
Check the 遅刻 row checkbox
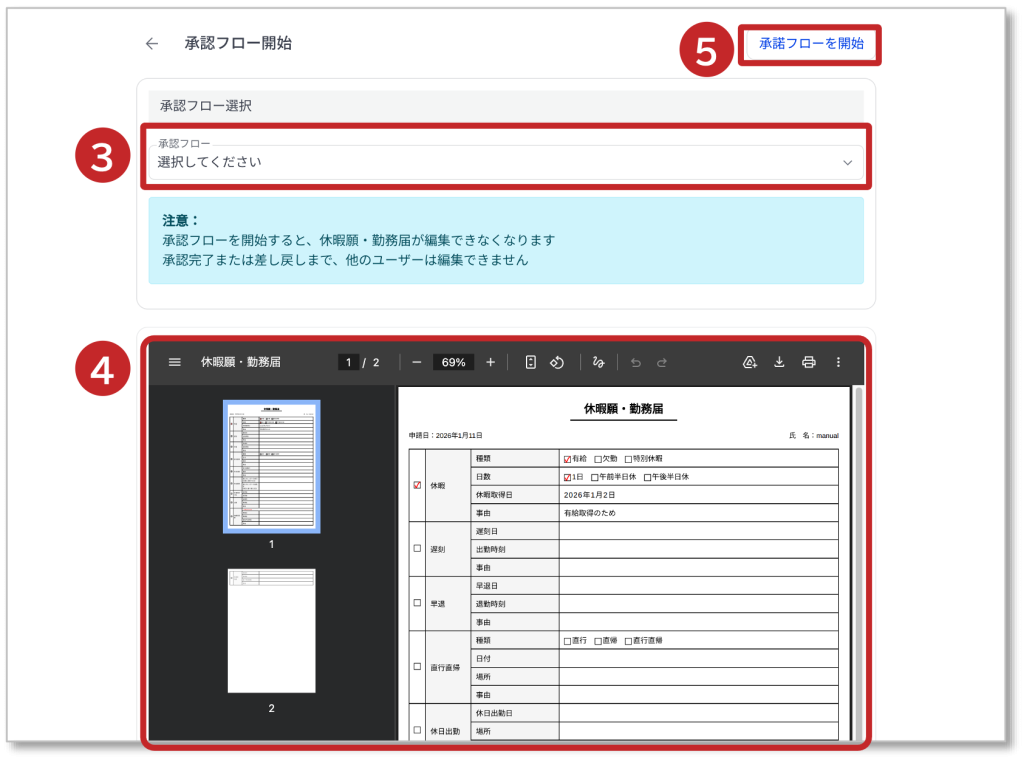coord(417,548)
